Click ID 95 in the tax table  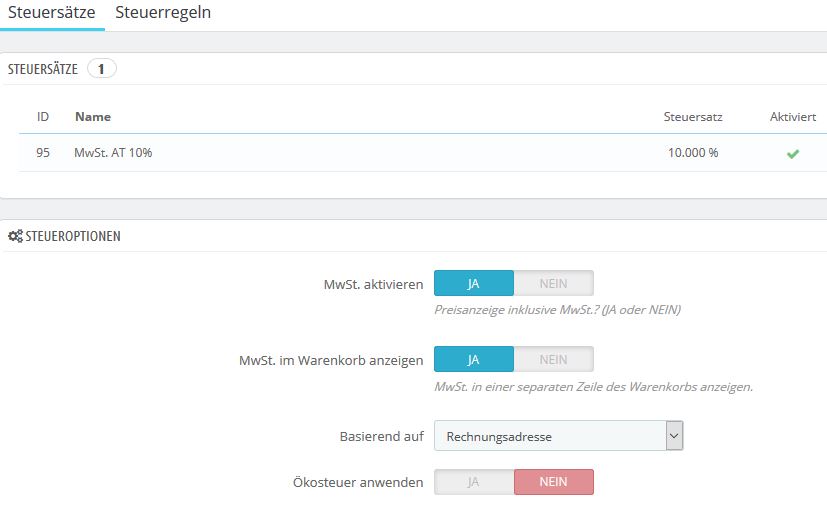tap(43, 154)
